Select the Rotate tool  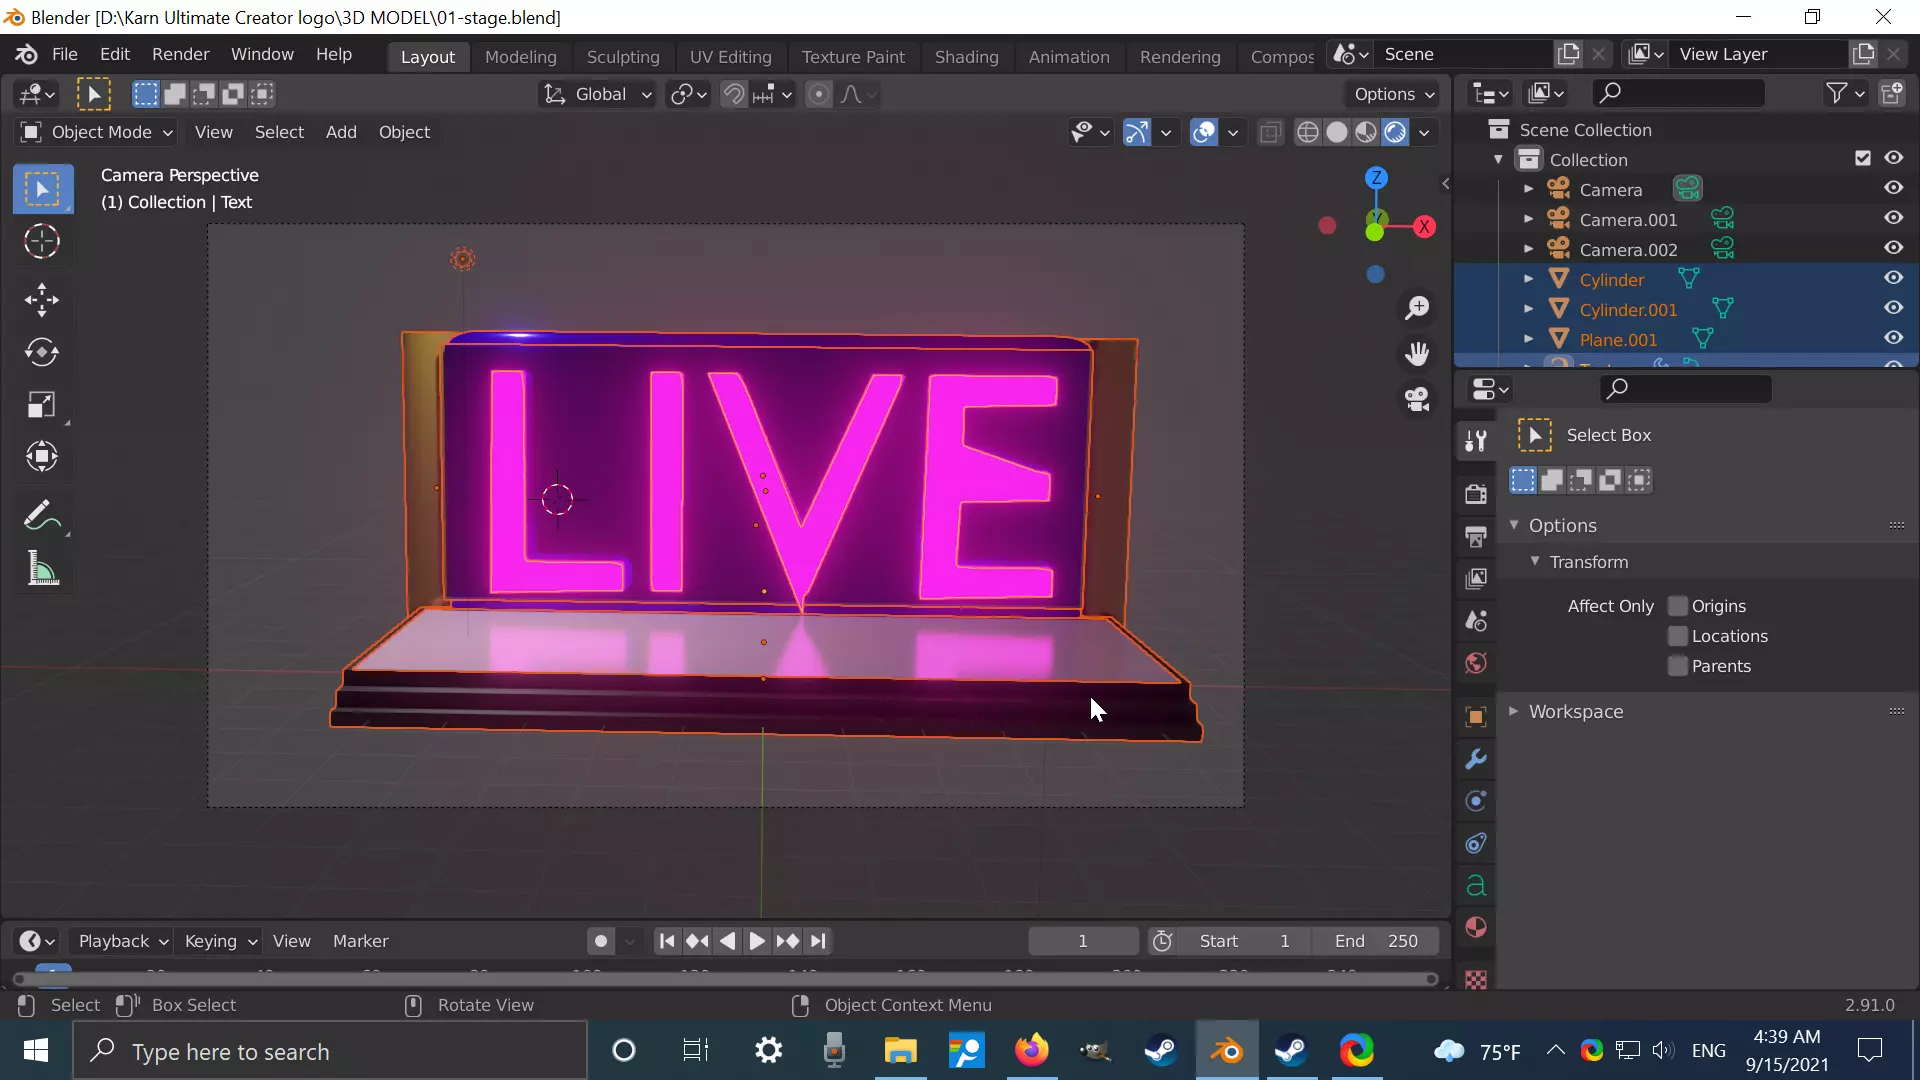click(x=42, y=352)
